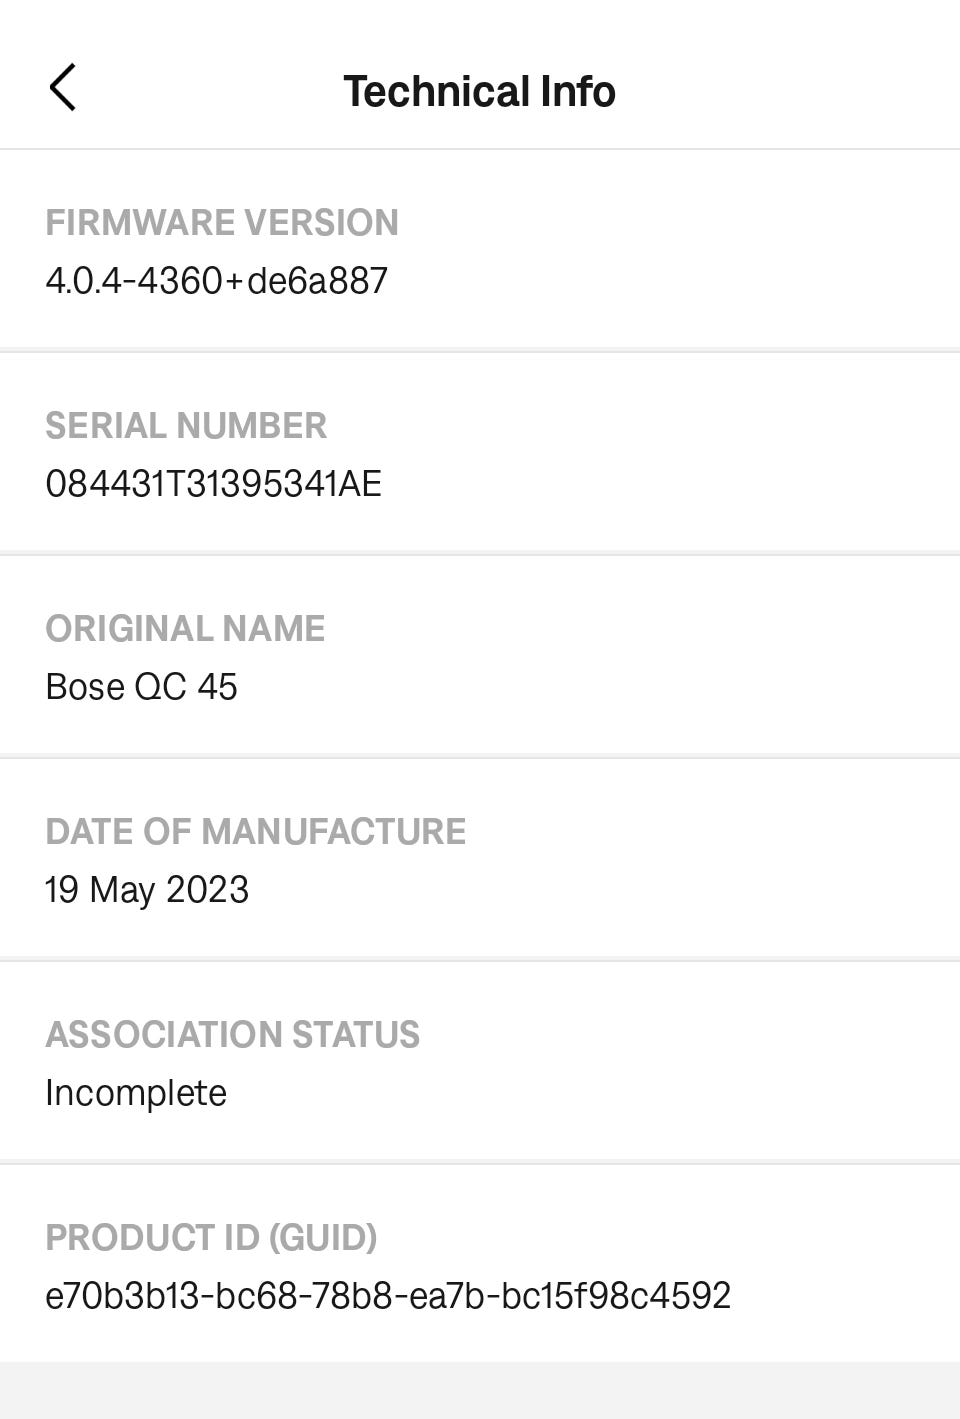Screen dimensions: 960x1419
Task: Click divider between Firmware Version and Serial Number
Action: [480, 350]
